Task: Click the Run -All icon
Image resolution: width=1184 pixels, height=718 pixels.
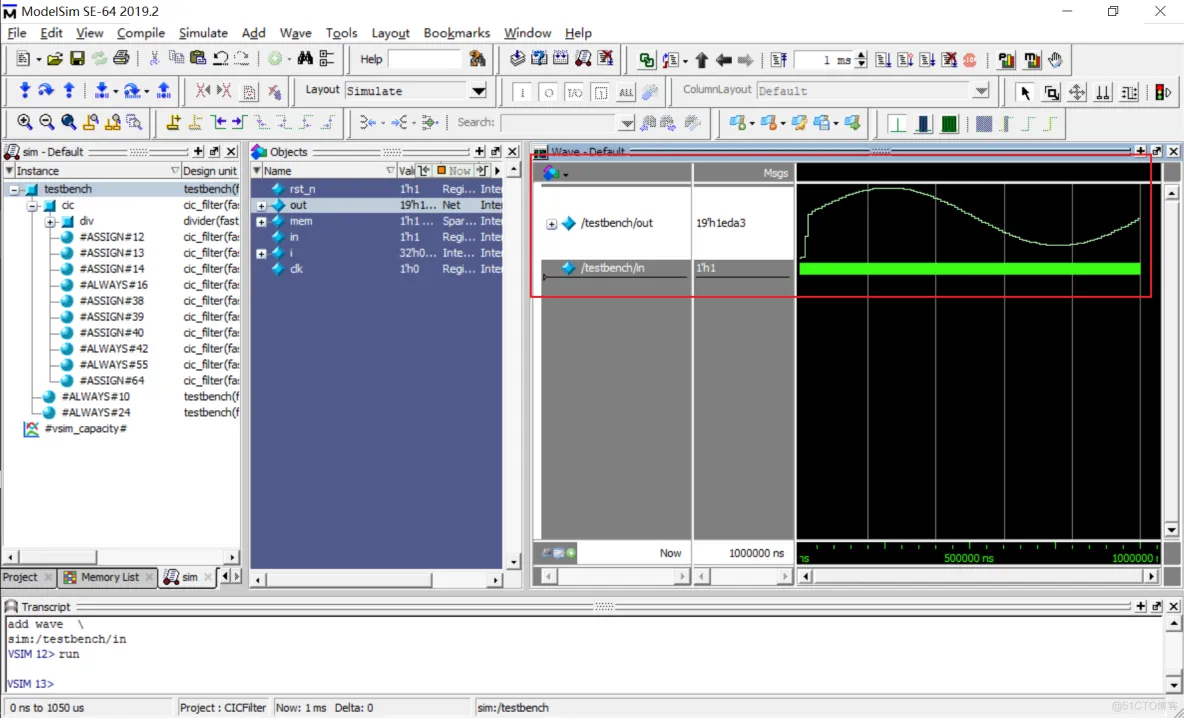Action: click(927, 60)
